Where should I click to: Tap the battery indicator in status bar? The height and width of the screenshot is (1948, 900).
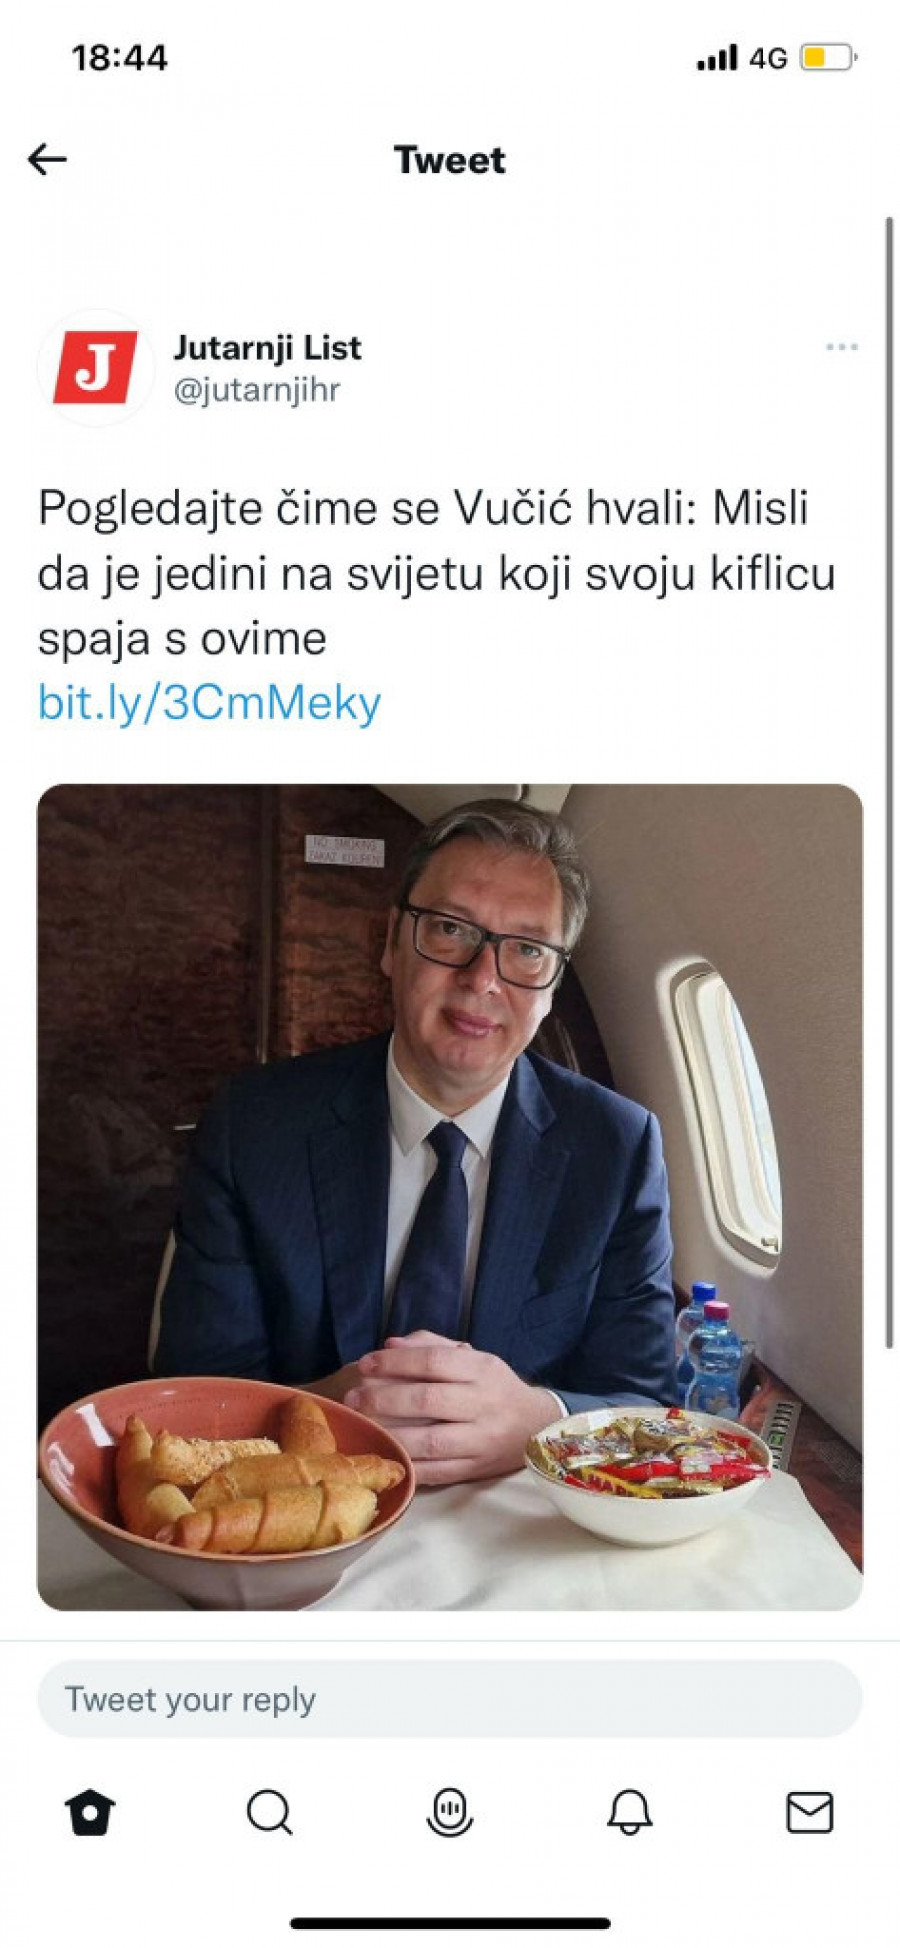coord(828,58)
